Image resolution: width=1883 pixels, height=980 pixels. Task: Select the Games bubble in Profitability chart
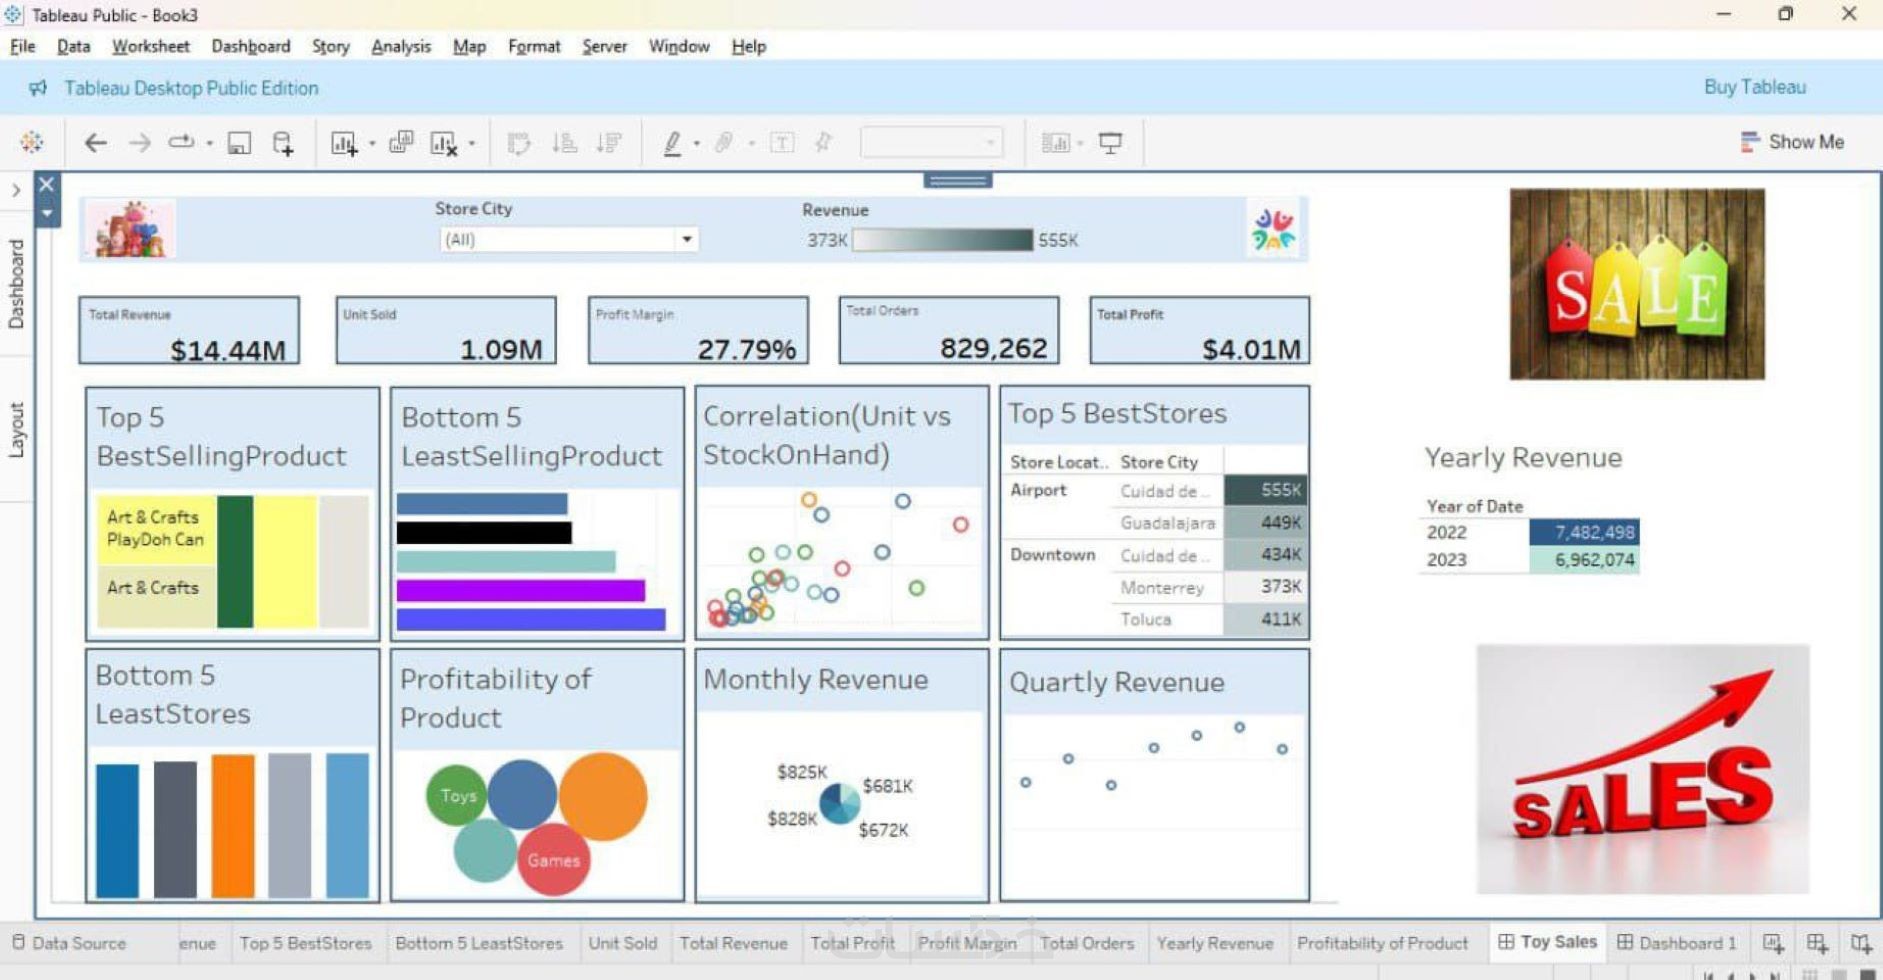(x=553, y=860)
